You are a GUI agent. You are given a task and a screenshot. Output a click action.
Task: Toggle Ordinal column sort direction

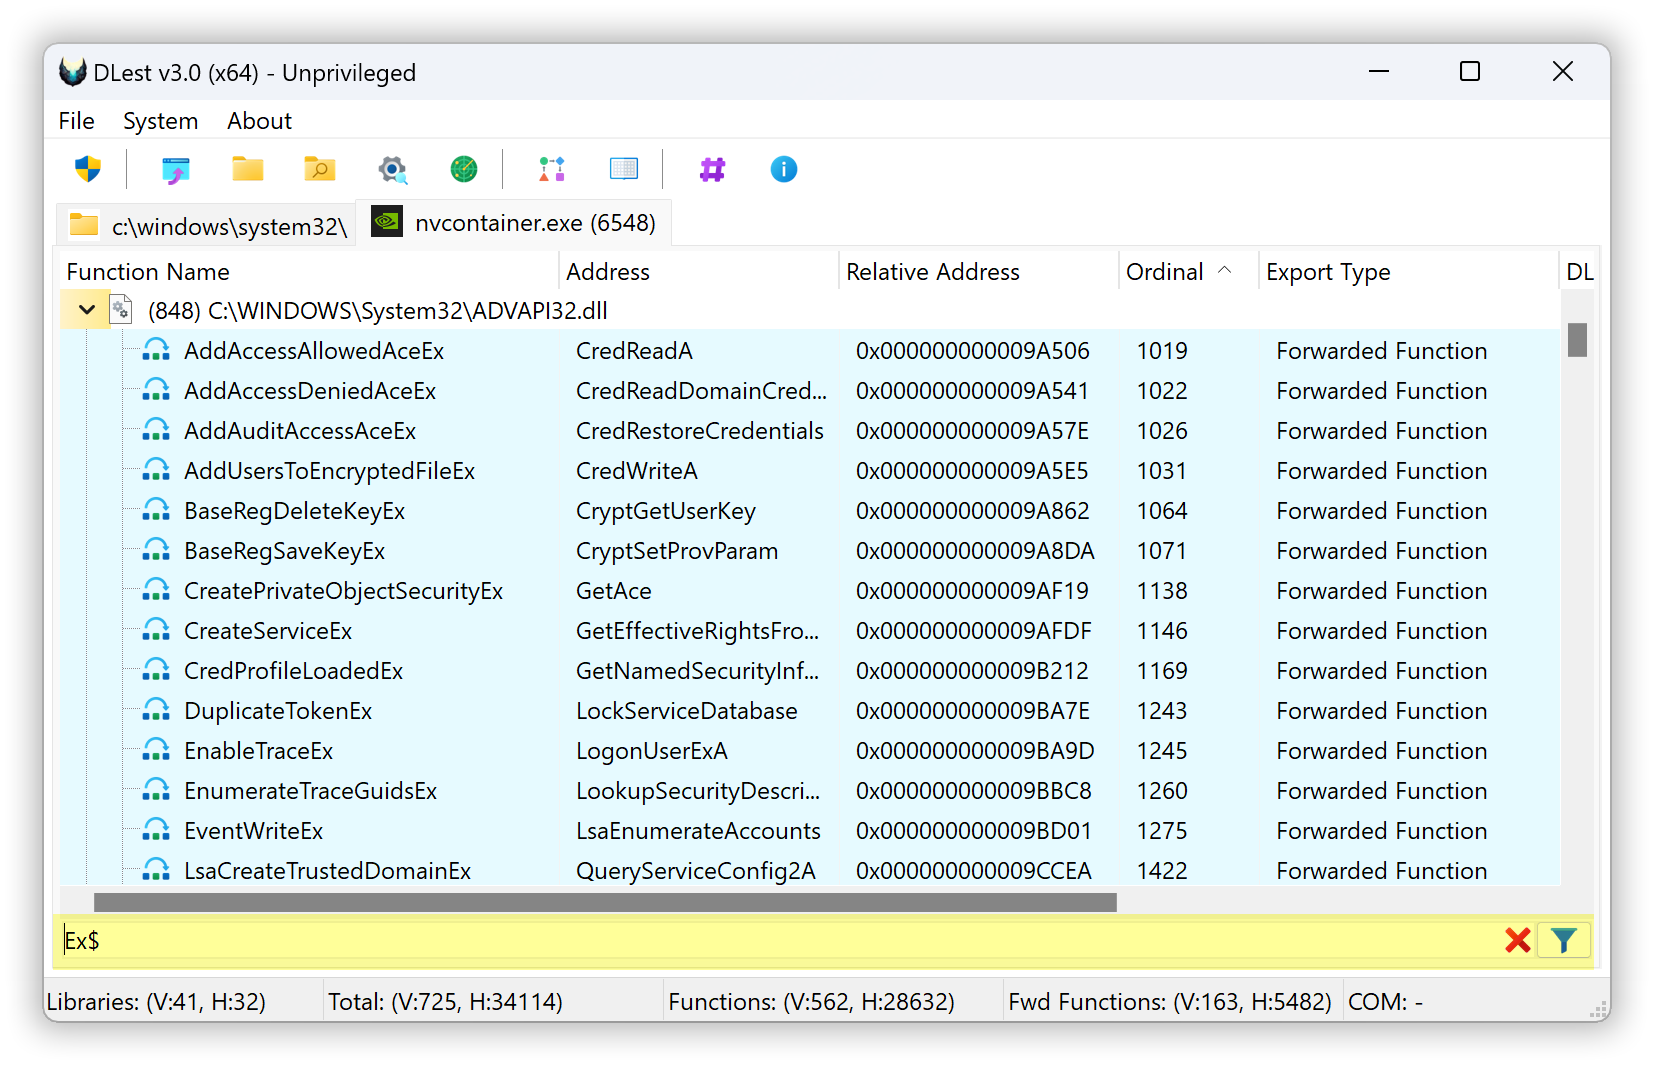click(1181, 271)
